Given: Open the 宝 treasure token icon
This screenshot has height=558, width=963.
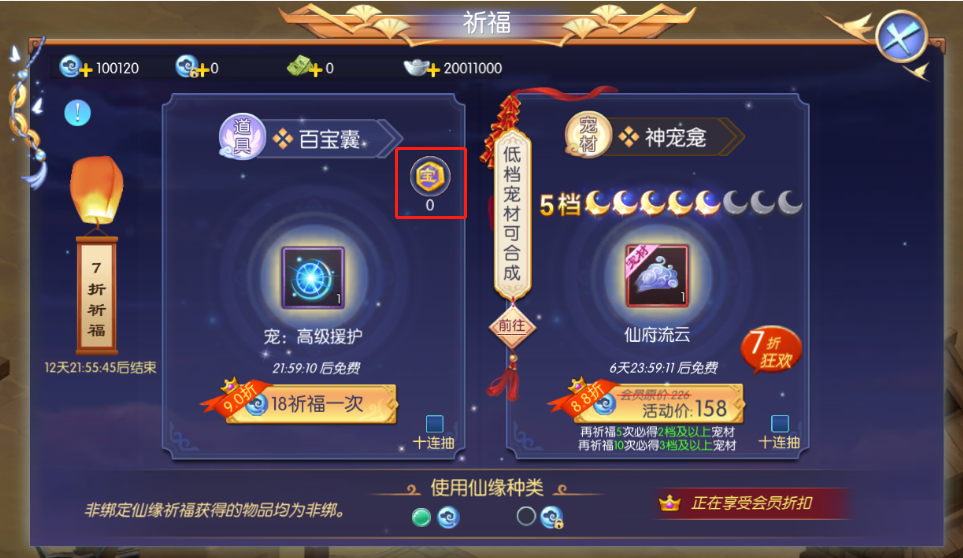Looking at the screenshot, I should 430,177.
